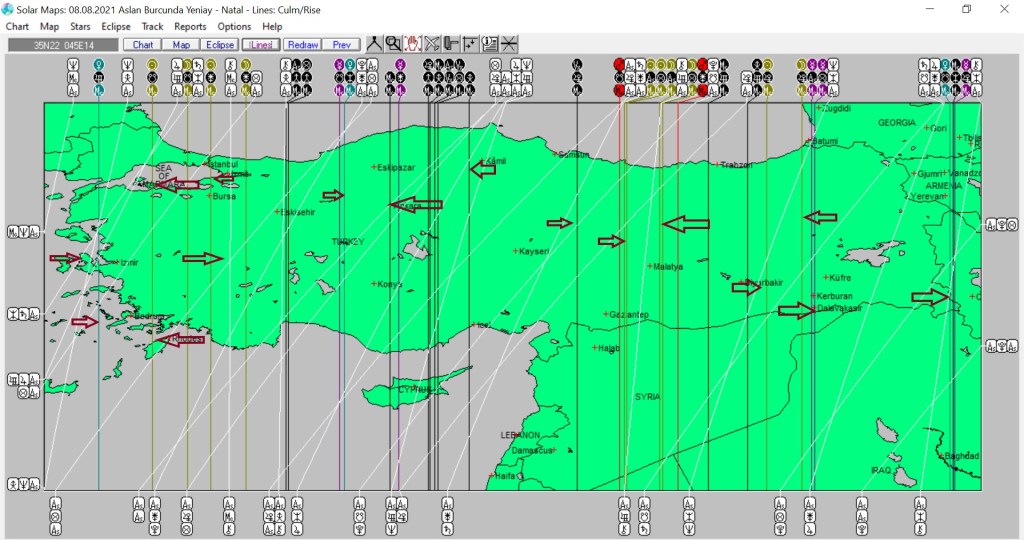This screenshot has width=1024, height=540.
Task: Toggle the Lines view button
Action: coord(260,45)
